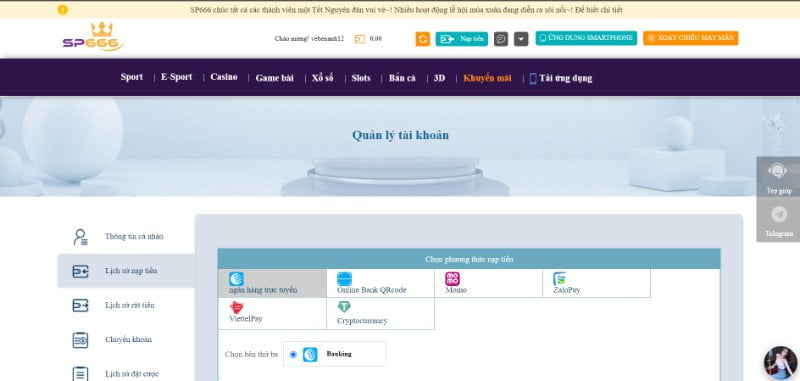Open Lịch sử rút tiền sidebar item
The image size is (800, 381).
pos(126,305)
